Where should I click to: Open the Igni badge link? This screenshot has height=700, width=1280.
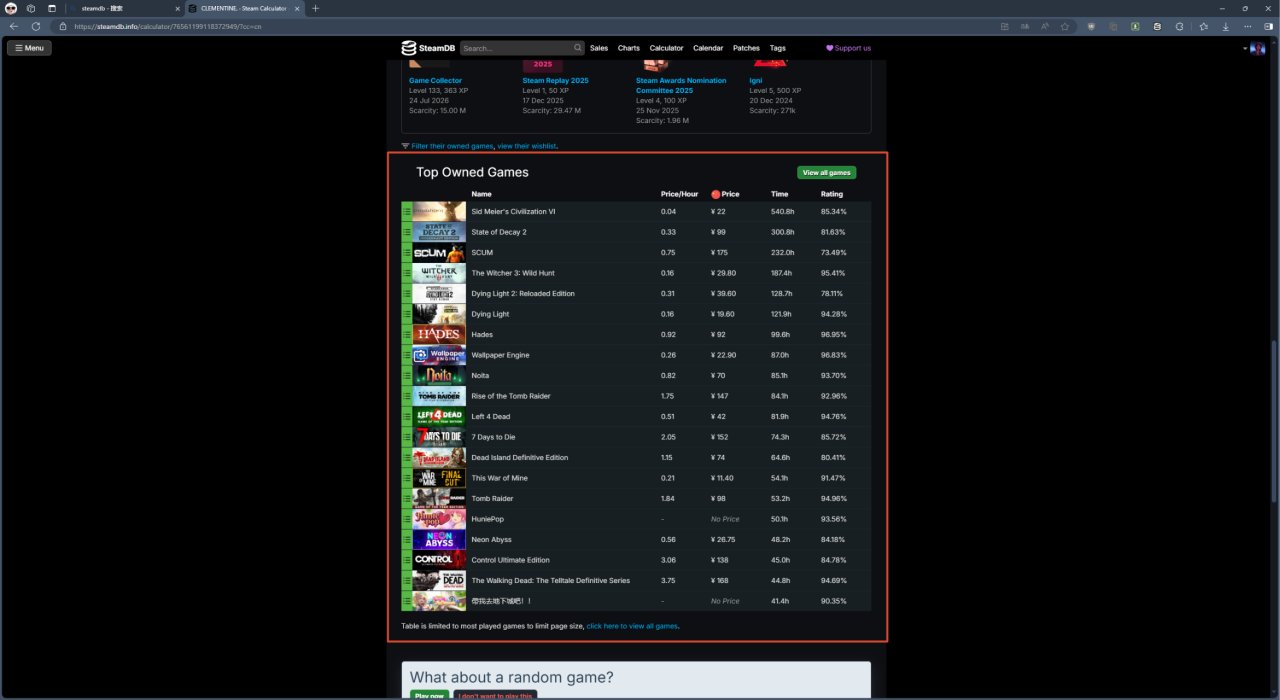point(756,80)
